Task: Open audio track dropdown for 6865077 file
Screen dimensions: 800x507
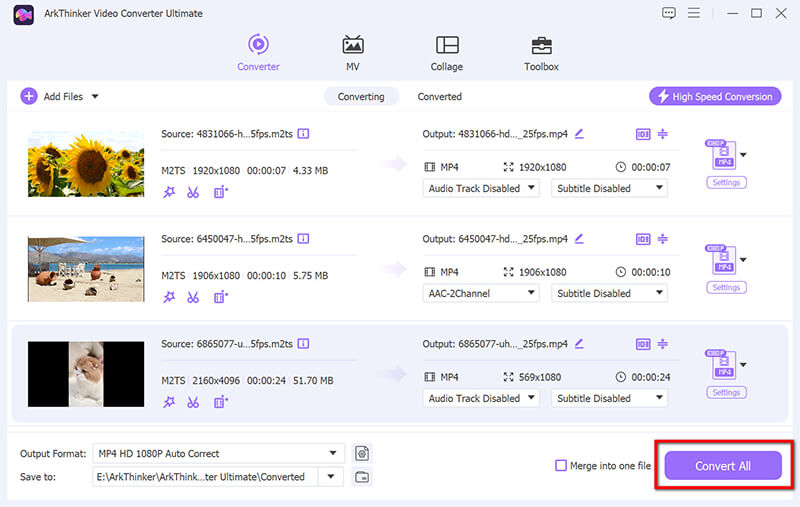Action: (481, 398)
